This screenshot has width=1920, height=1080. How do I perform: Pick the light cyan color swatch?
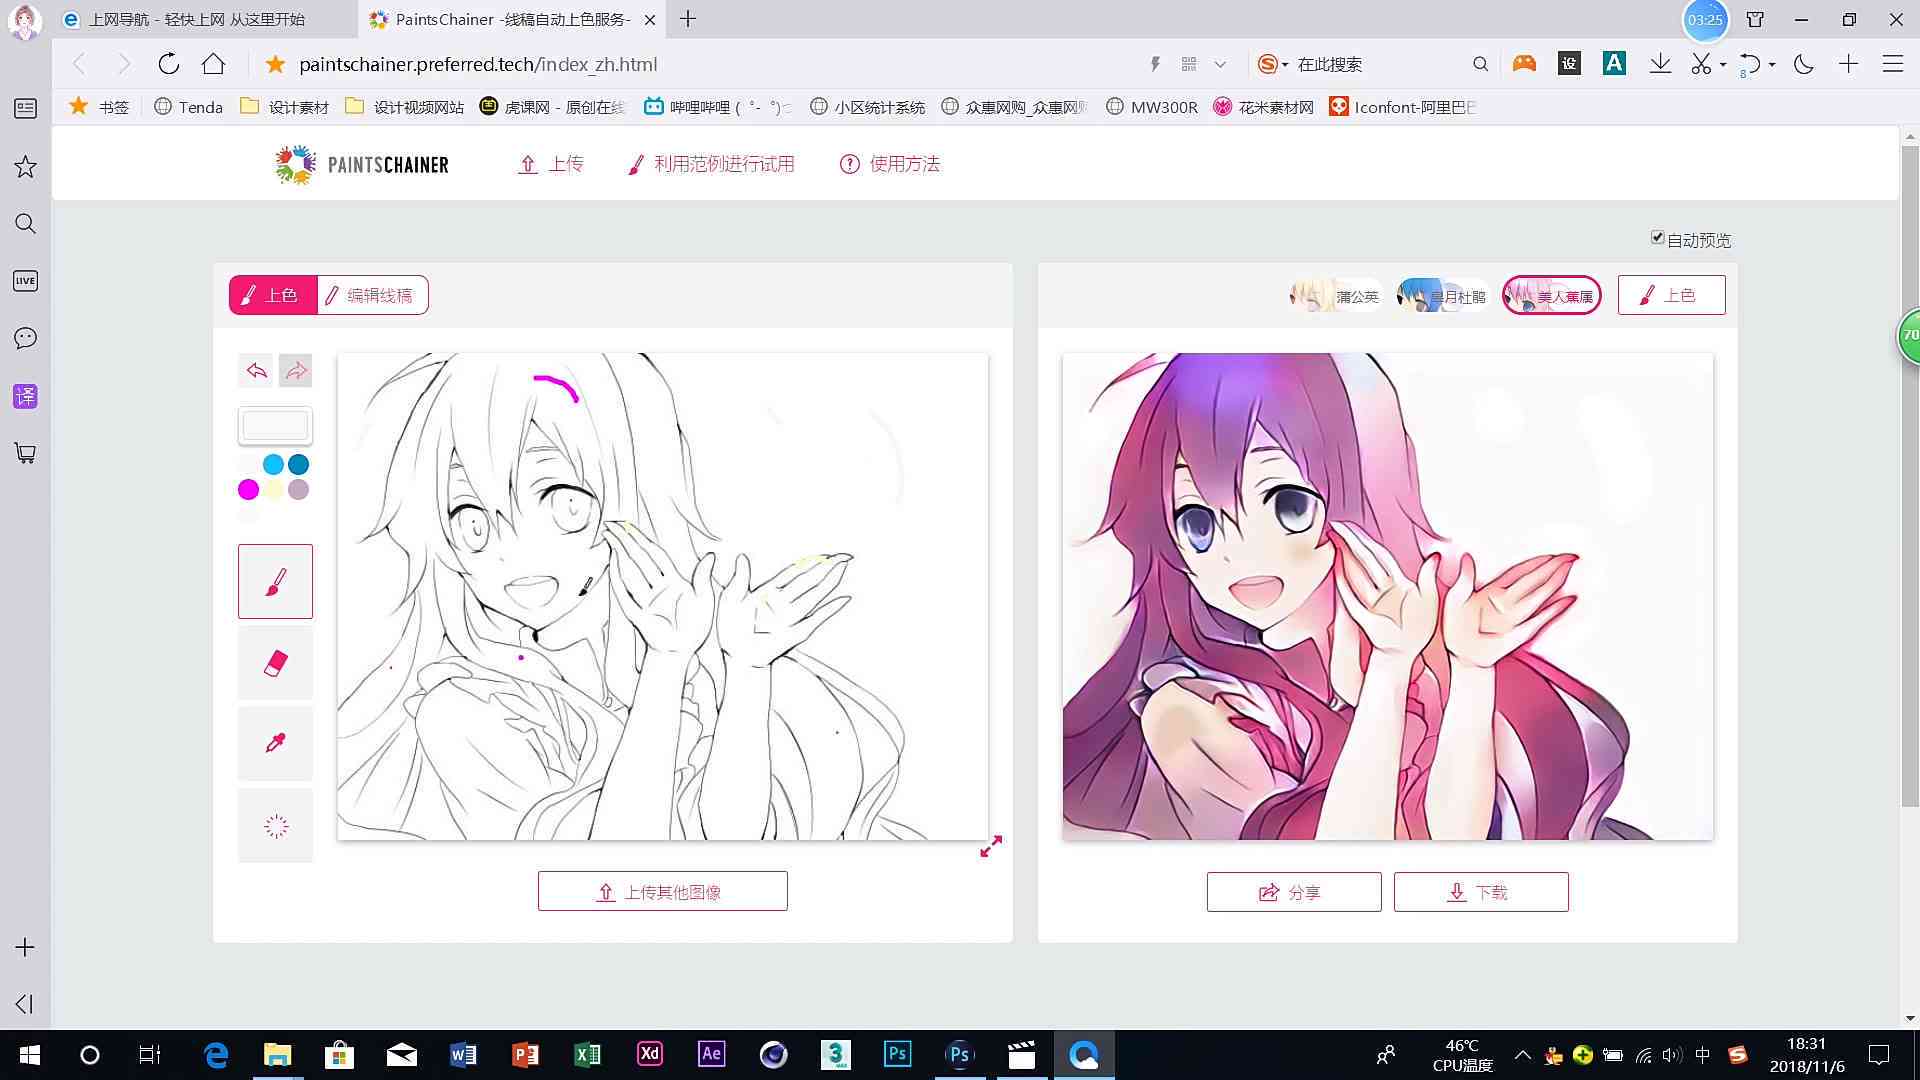(x=273, y=464)
